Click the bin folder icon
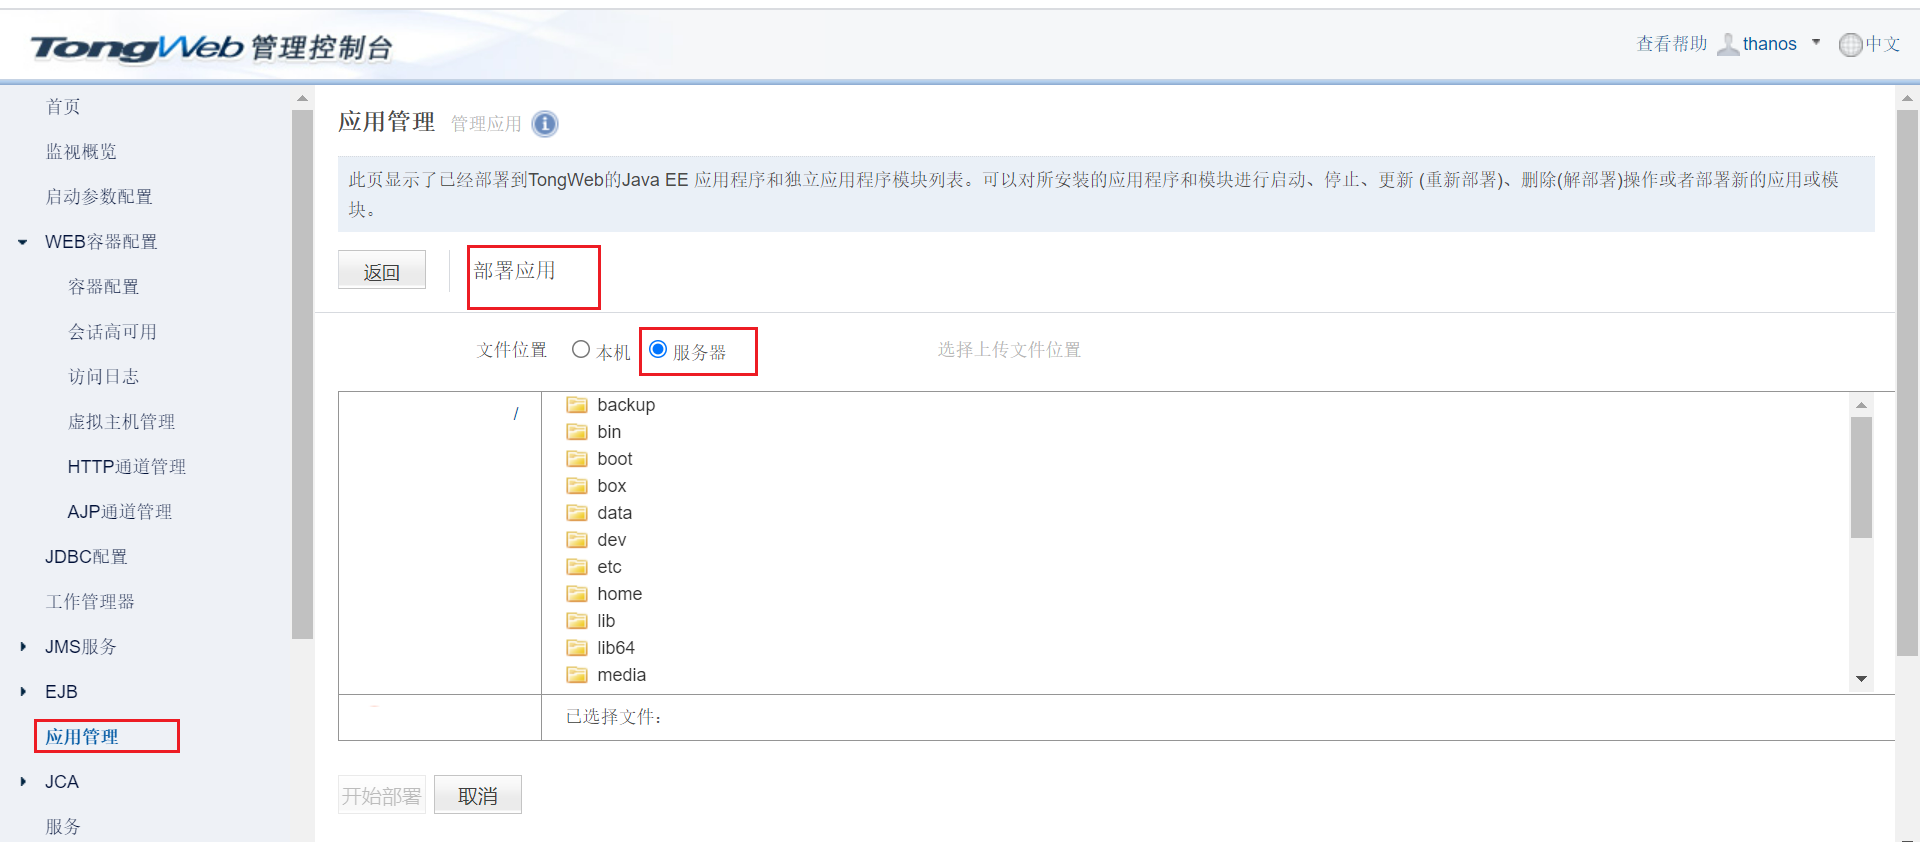 click(x=577, y=432)
